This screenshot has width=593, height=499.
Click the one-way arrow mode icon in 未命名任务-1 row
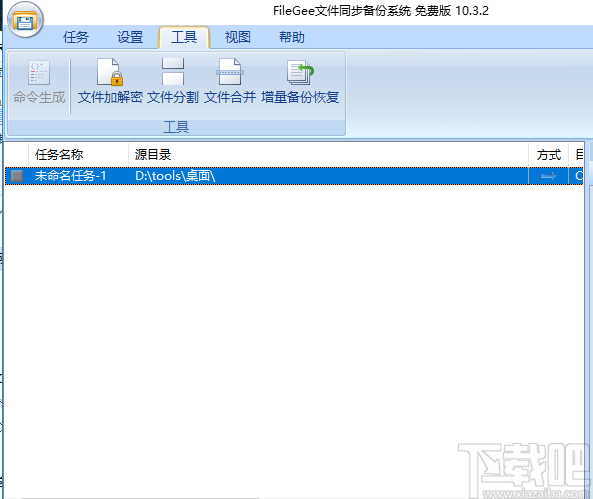pos(548,176)
